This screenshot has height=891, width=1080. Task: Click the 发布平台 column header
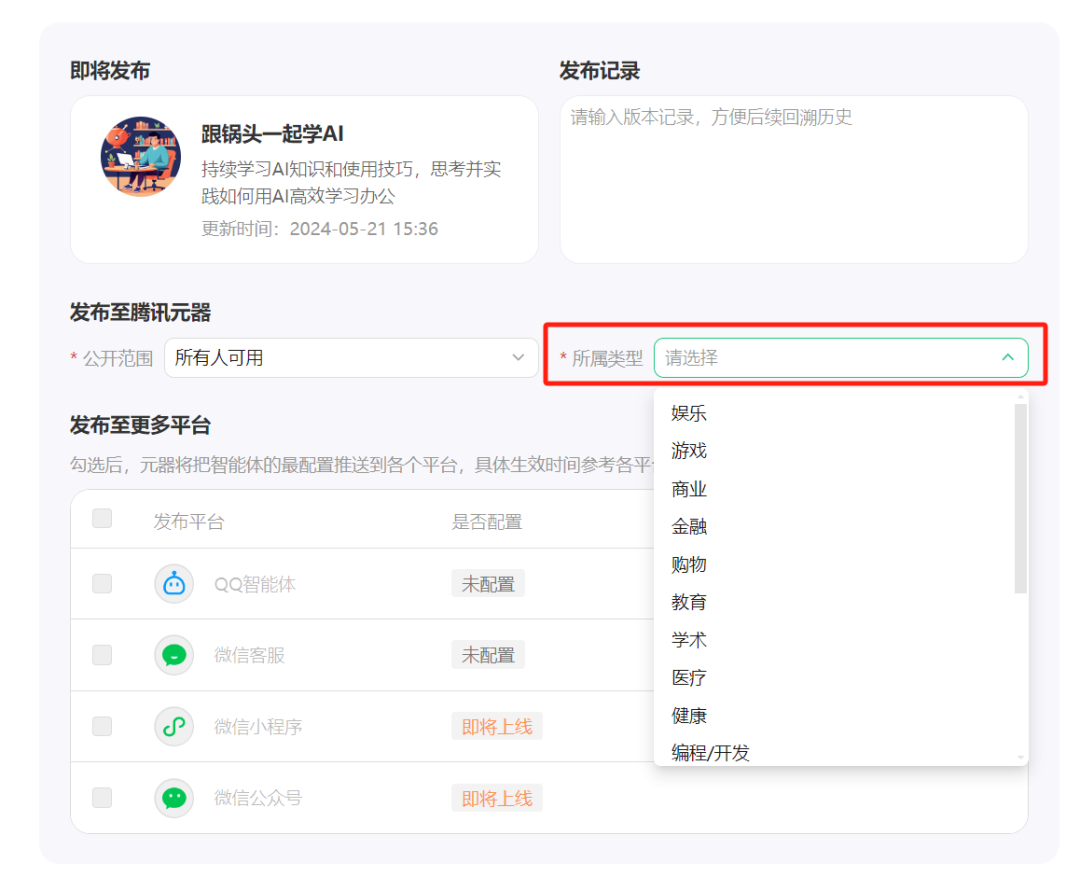click(189, 522)
